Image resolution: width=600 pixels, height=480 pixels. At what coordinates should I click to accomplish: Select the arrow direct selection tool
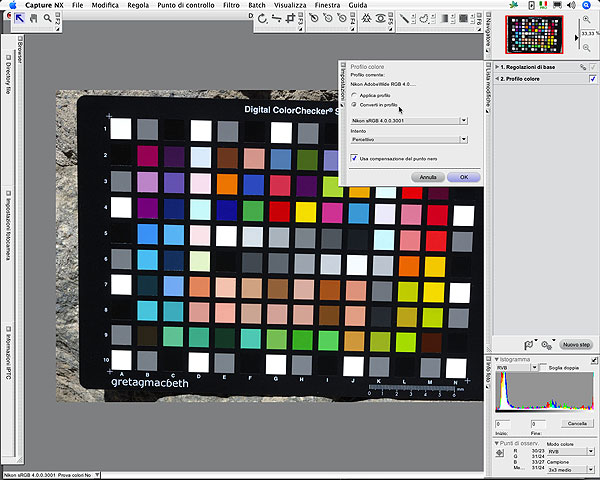(19, 18)
